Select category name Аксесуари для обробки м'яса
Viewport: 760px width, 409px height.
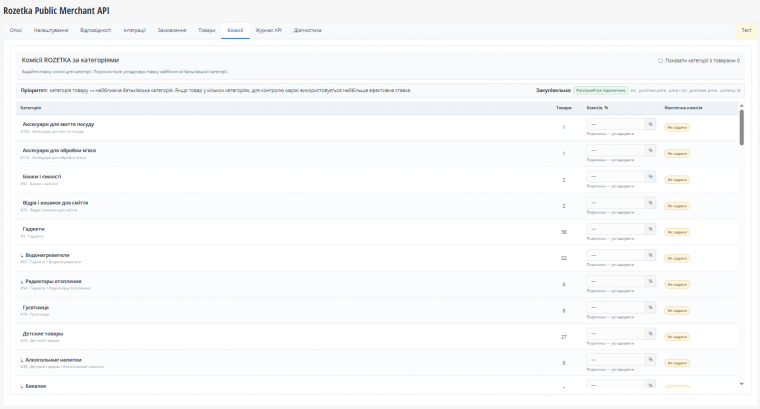[x=59, y=150]
